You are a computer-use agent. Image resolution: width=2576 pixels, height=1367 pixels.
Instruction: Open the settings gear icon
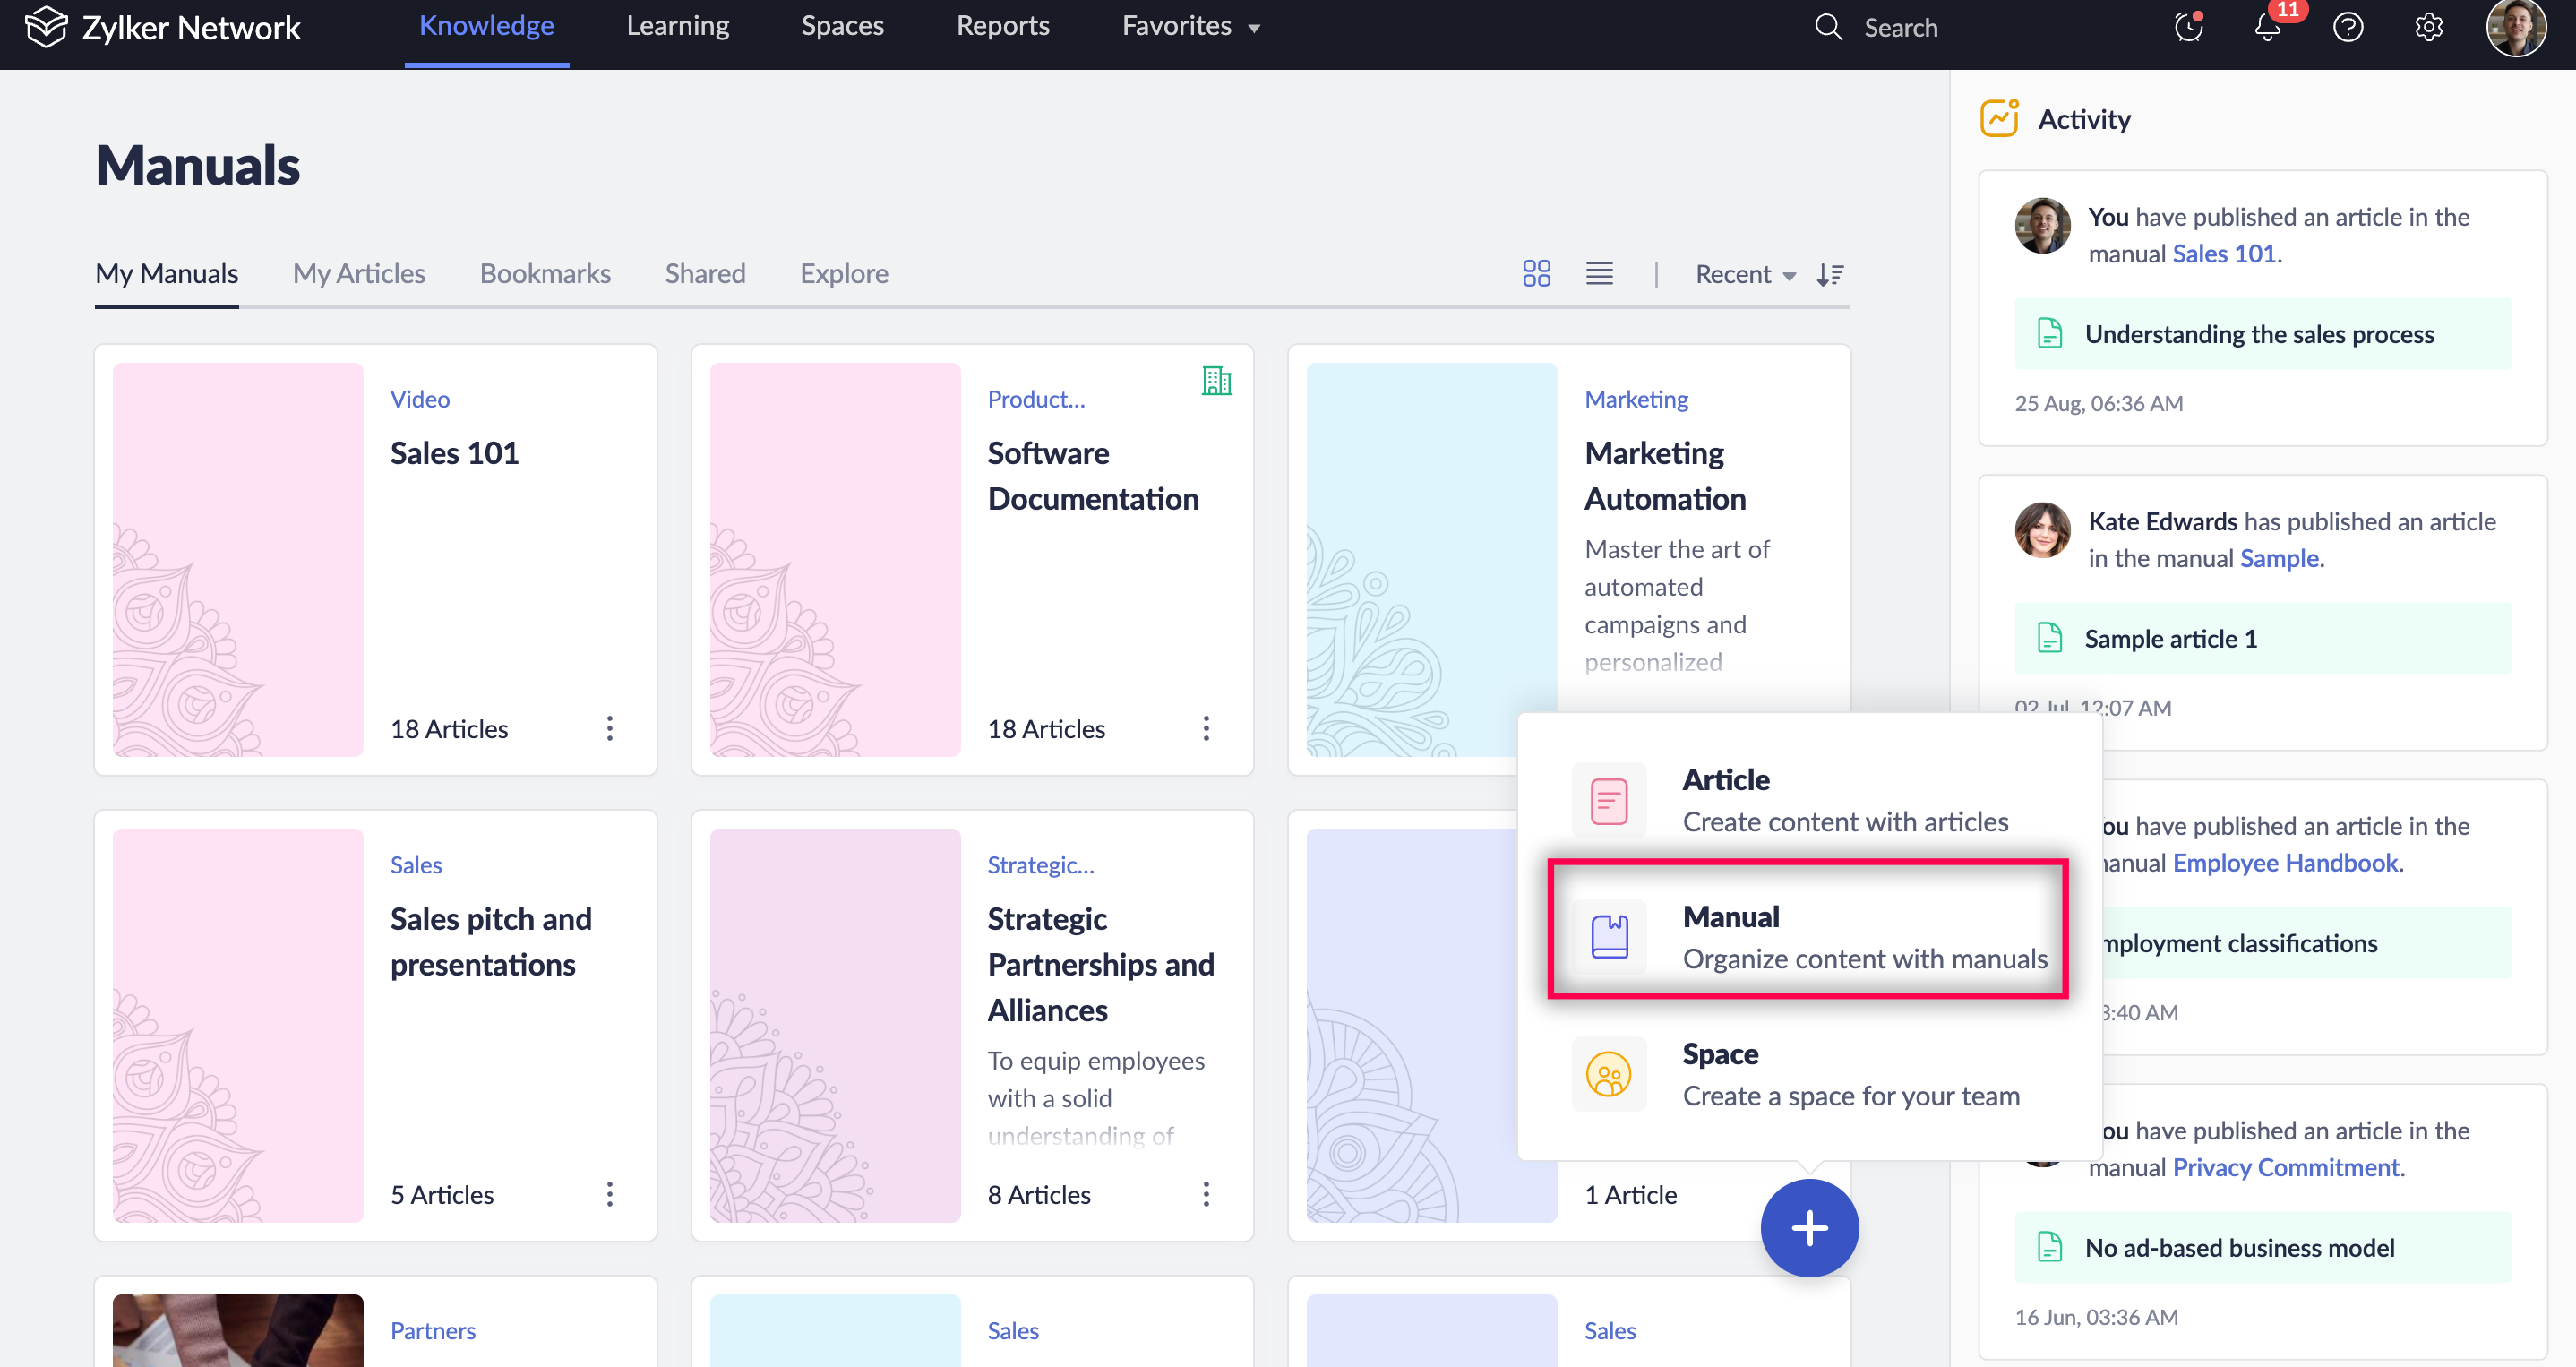[x=2428, y=27]
